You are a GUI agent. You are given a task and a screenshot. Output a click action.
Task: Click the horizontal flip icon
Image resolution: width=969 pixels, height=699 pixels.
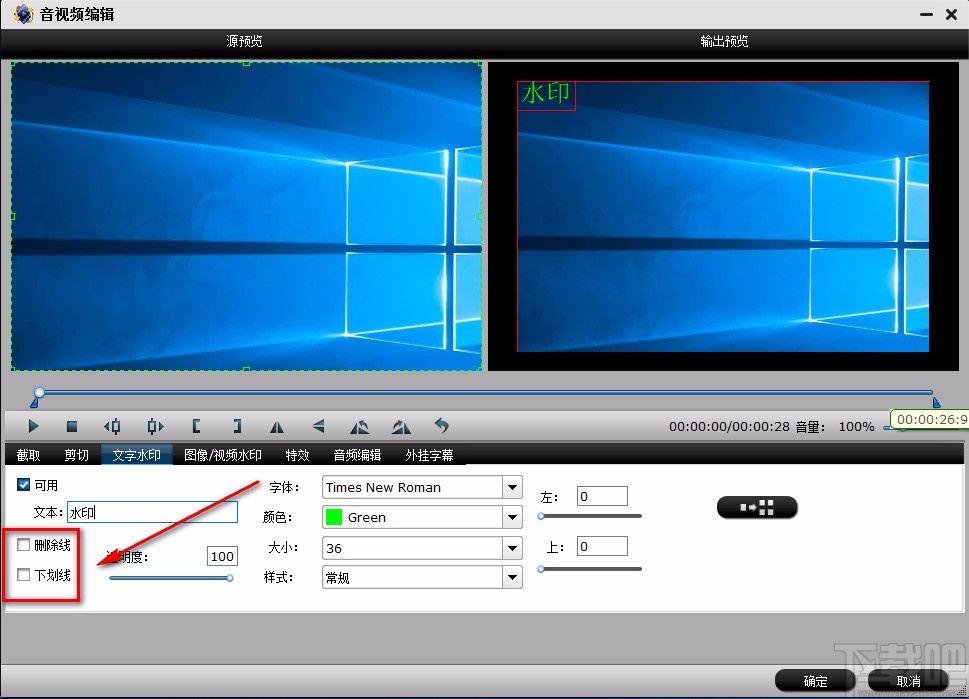(x=277, y=426)
